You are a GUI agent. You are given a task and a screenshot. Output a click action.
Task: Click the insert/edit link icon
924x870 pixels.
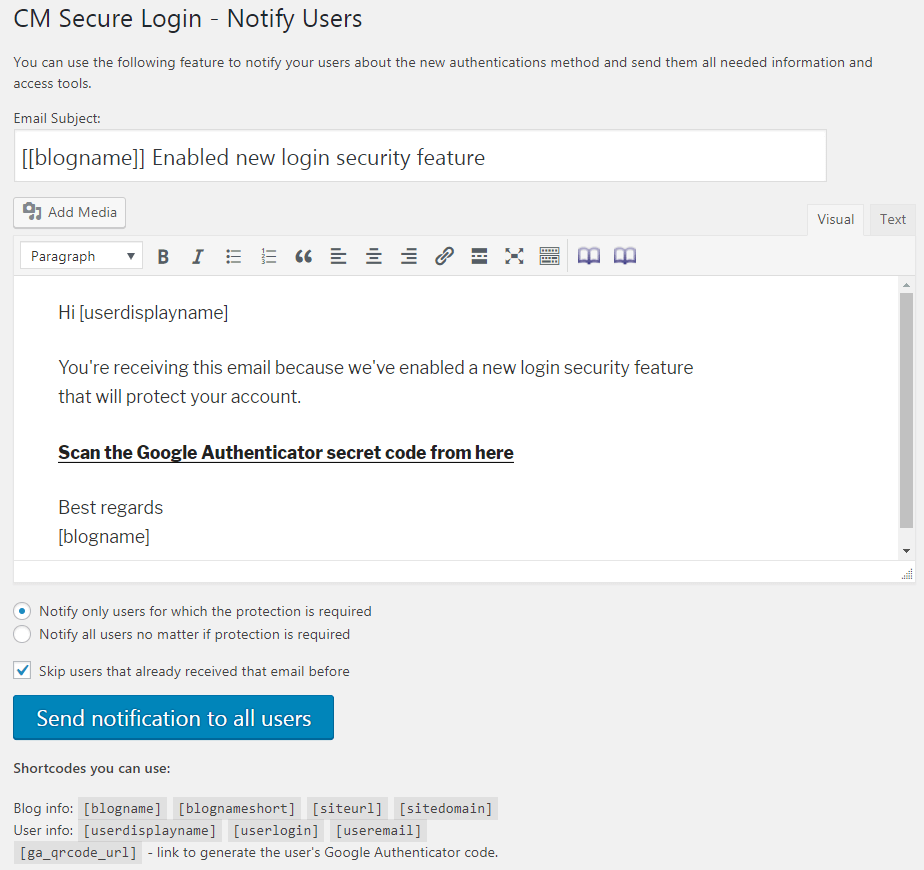pyautogui.click(x=444, y=257)
